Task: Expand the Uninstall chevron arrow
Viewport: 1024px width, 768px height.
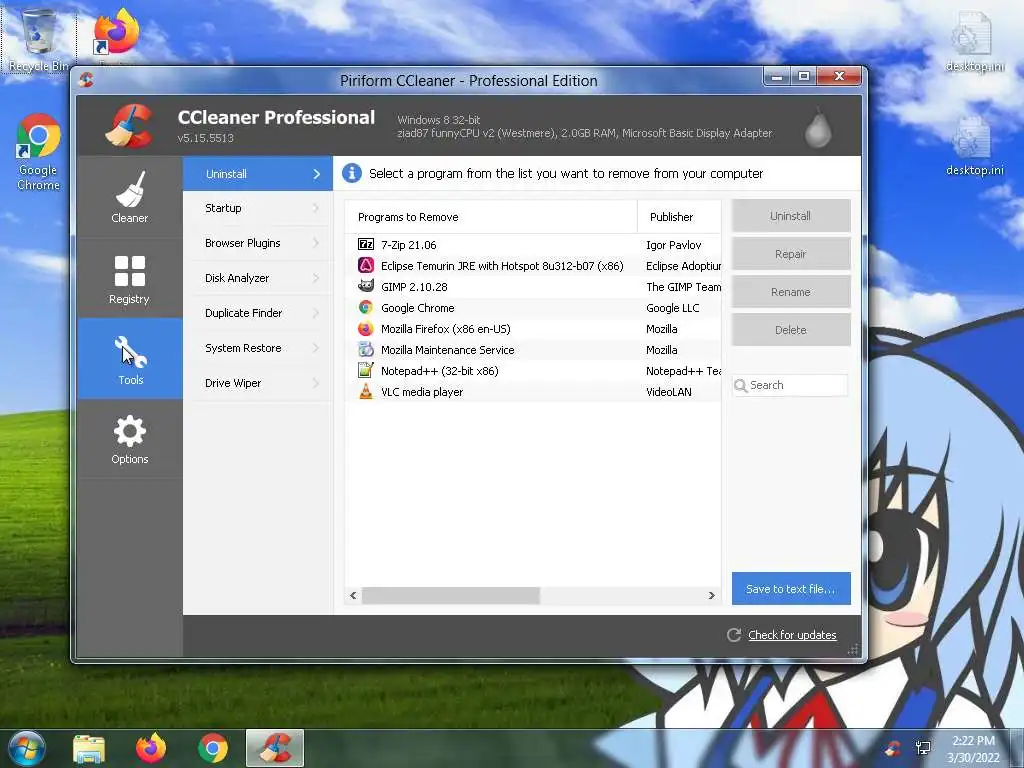Action: coord(317,174)
